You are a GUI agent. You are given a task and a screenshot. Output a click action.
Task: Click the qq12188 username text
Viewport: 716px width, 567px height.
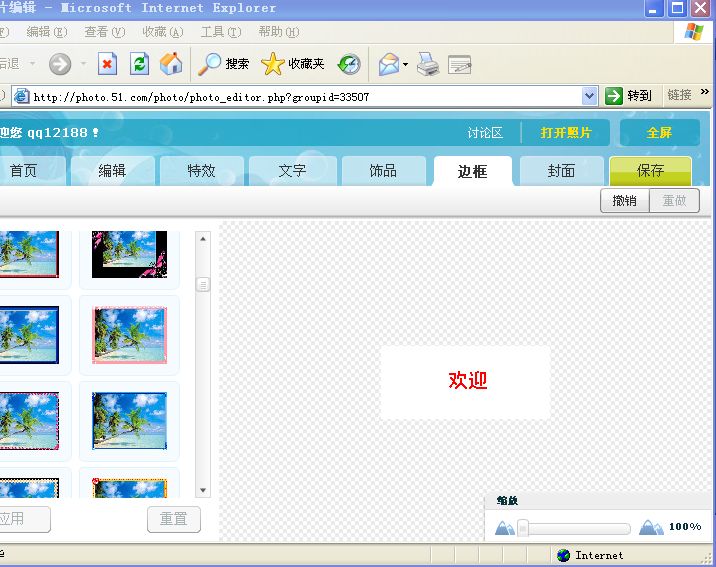(x=57, y=133)
